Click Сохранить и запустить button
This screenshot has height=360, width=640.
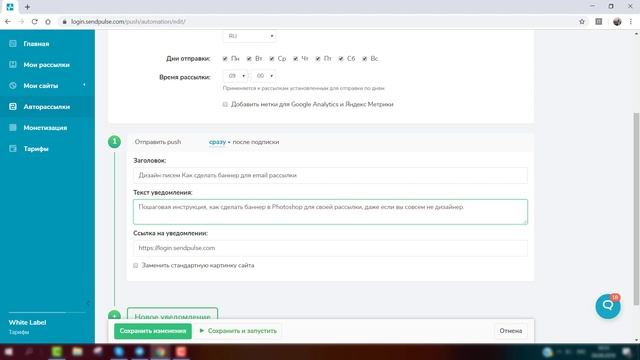238,331
